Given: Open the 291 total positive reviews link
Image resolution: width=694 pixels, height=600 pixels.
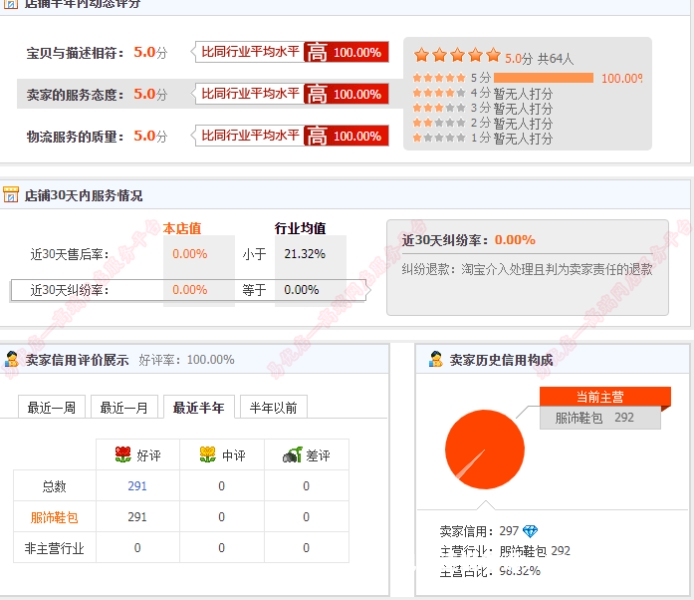Looking at the screenshot, I should coord(137,486).
